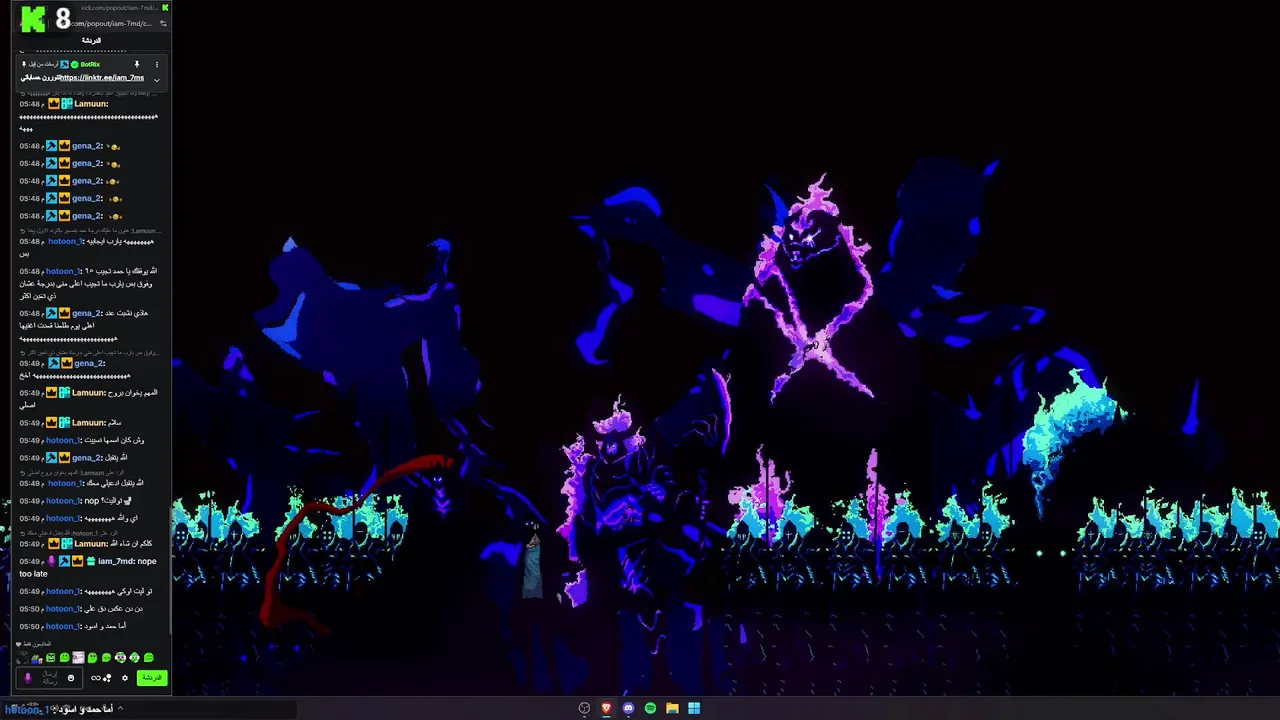The height and width of the screenshot is (720, 1280).
Task: Click the crown badge beside Lamuun at 05:48
Action: (x=54, y=104)
